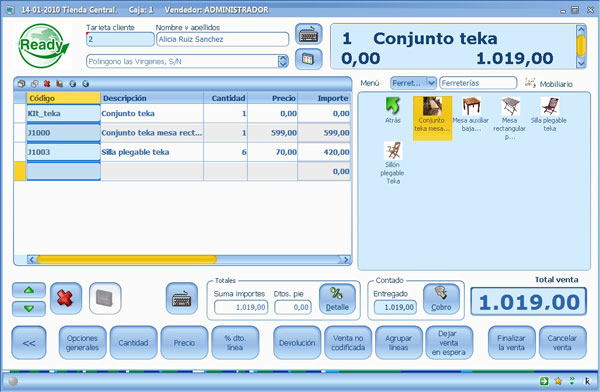The height and width of the screenshot is (392, 600).
Task: Click the Dtos. pie field
Action: (293, 307)
